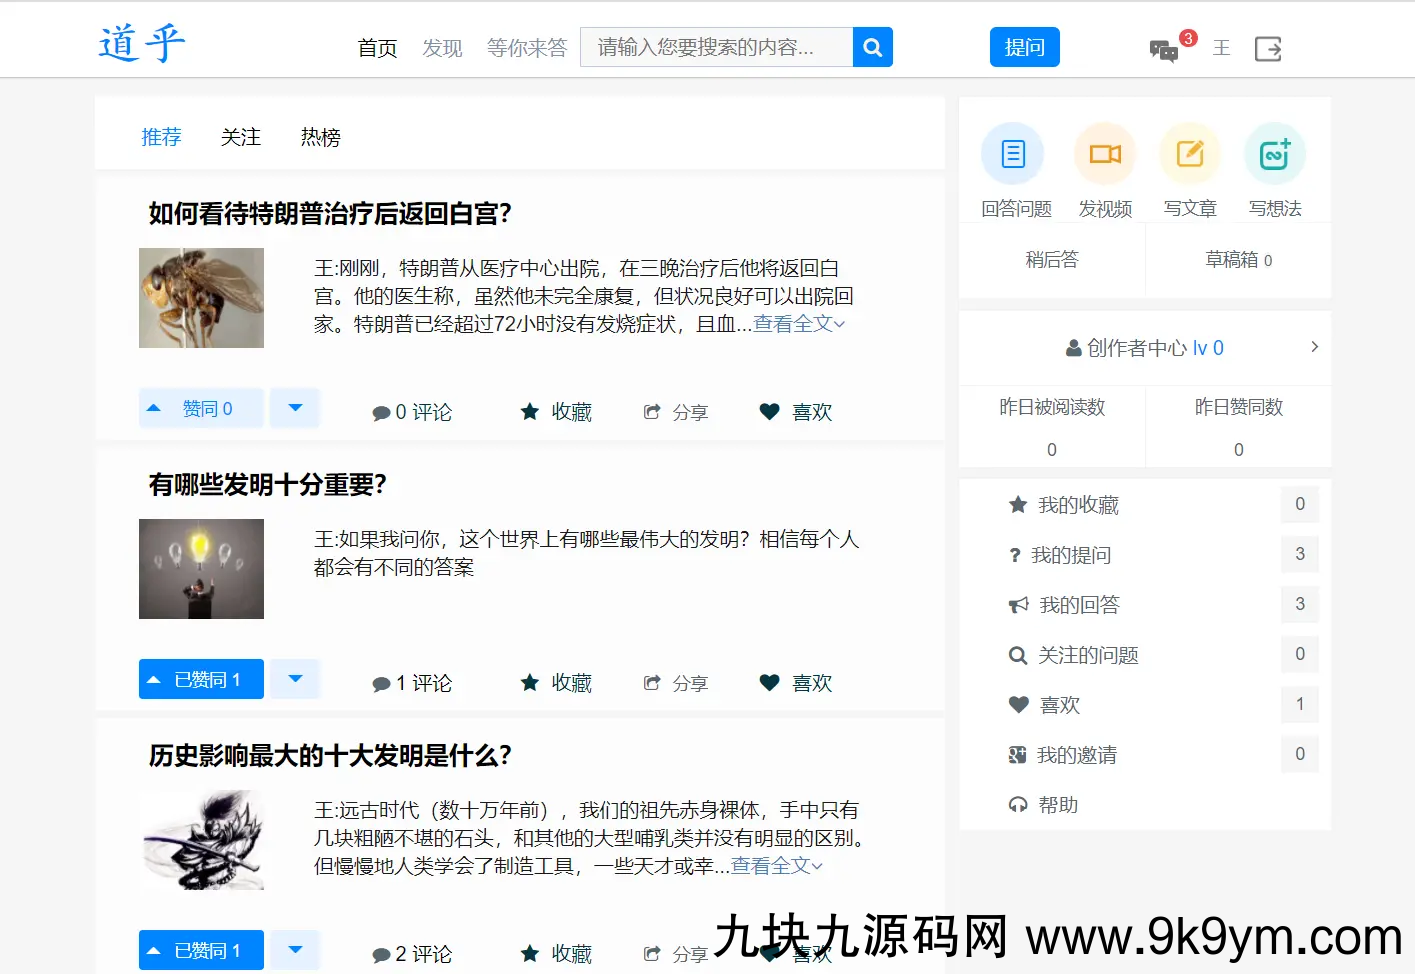Upvote the Trump White House question
The image size is (1415, 974).
[x=200, y=407]
